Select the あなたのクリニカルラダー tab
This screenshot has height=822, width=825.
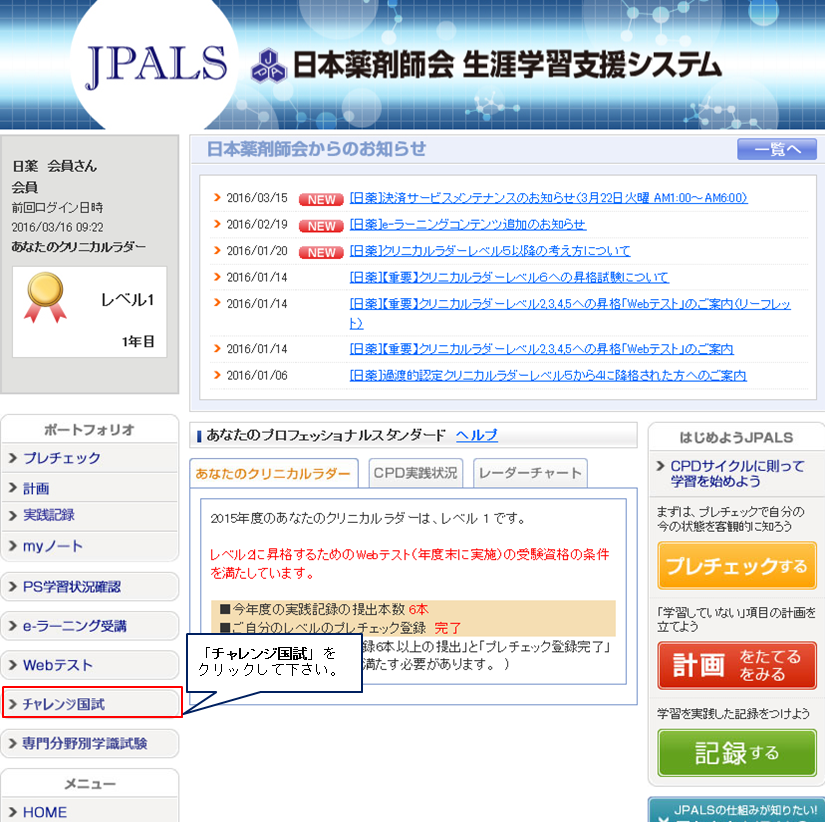click(273, 473)
